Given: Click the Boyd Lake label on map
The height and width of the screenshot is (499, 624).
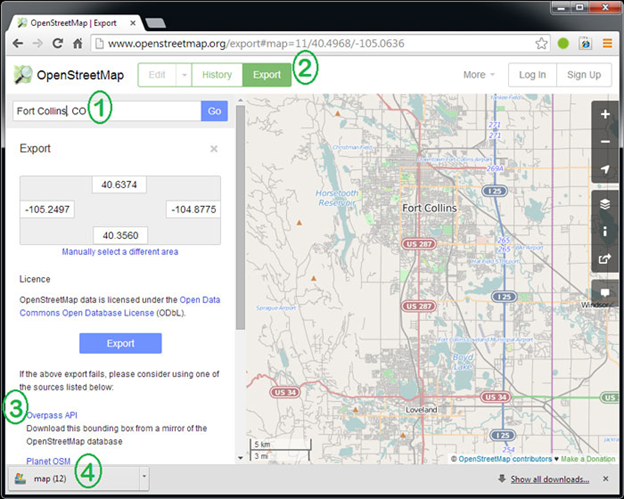Looking at the screenshot, I should pos(463,362).
